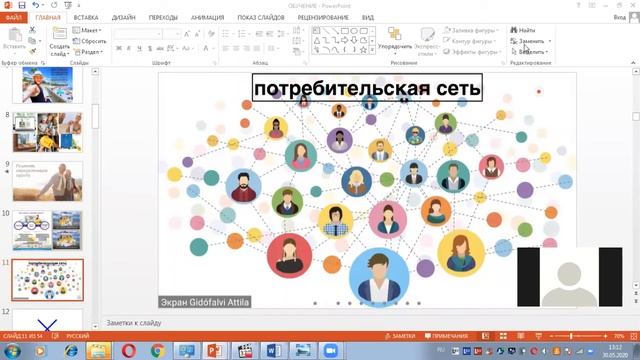640x360 pixels.
Task: Click the Вставить paste icon
Action: click(x=15, y=35)
